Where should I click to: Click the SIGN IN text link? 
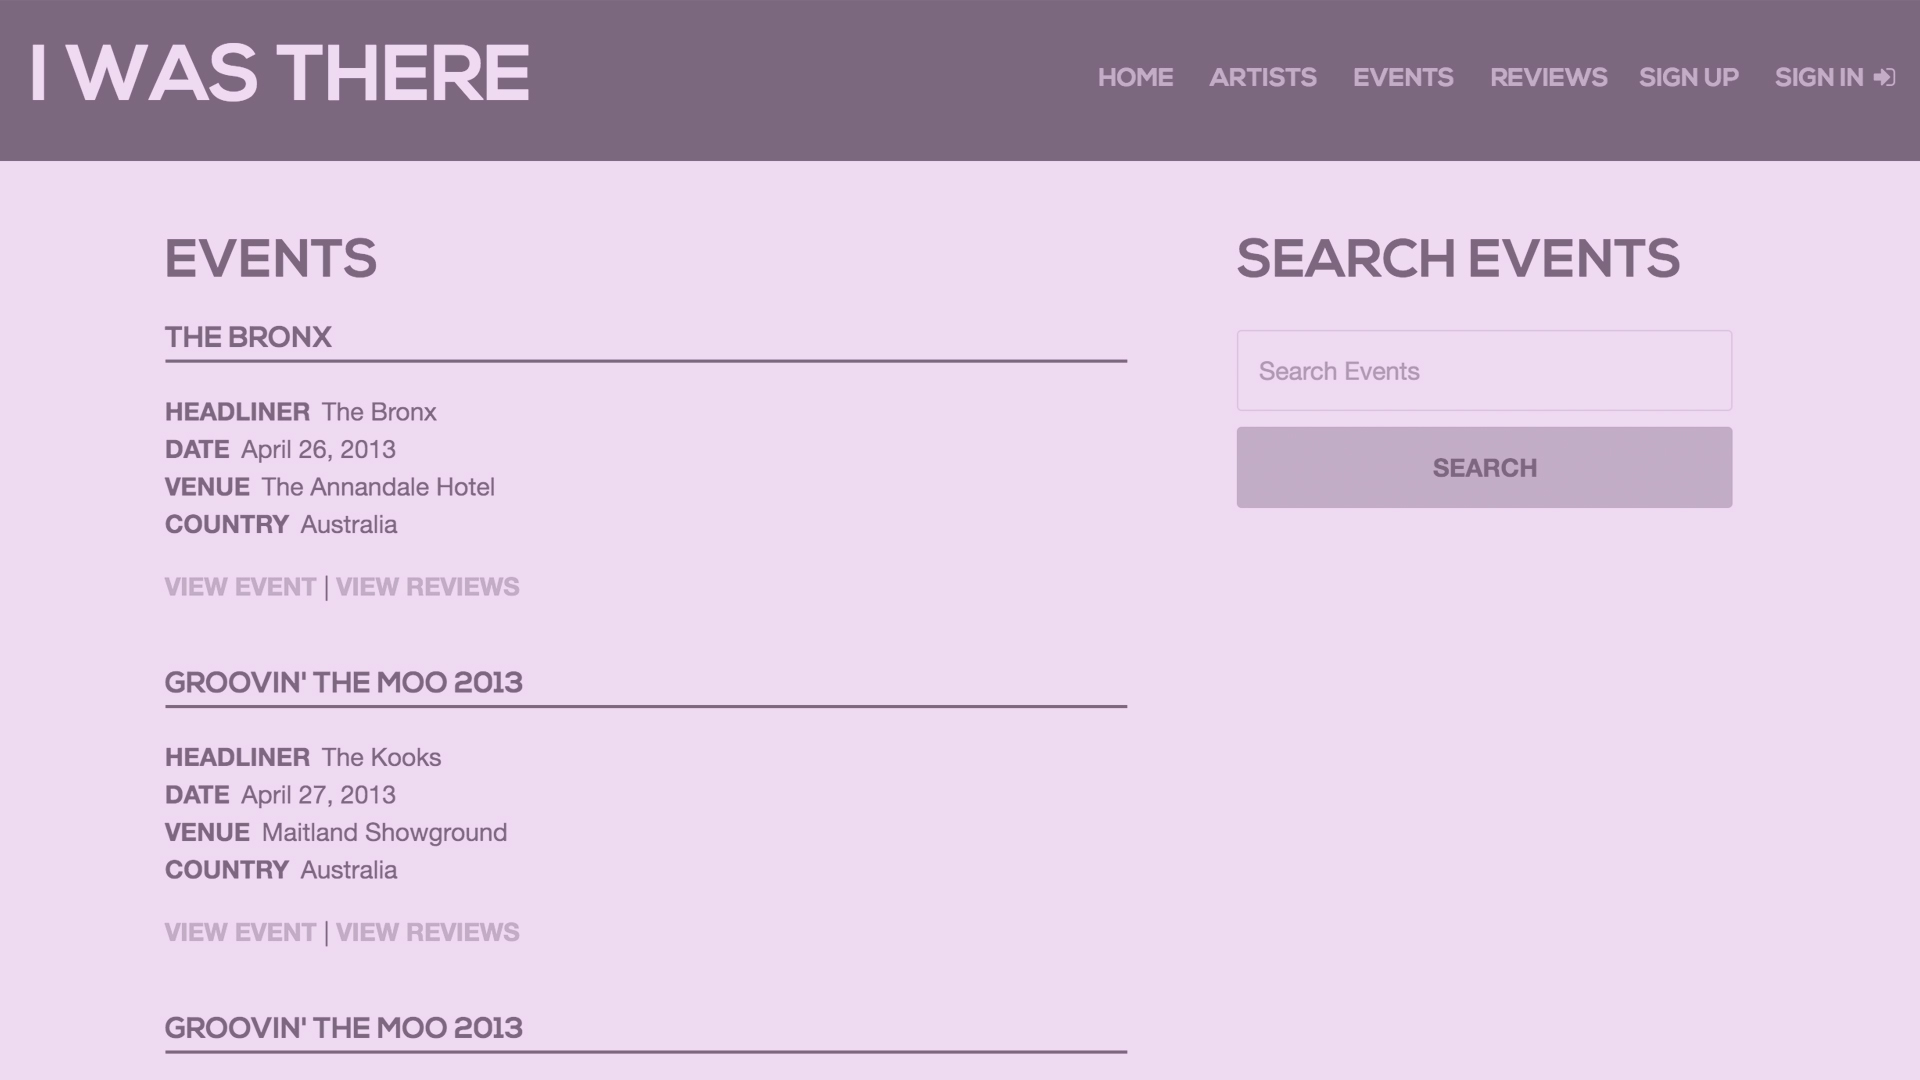tap(1818, 77)
